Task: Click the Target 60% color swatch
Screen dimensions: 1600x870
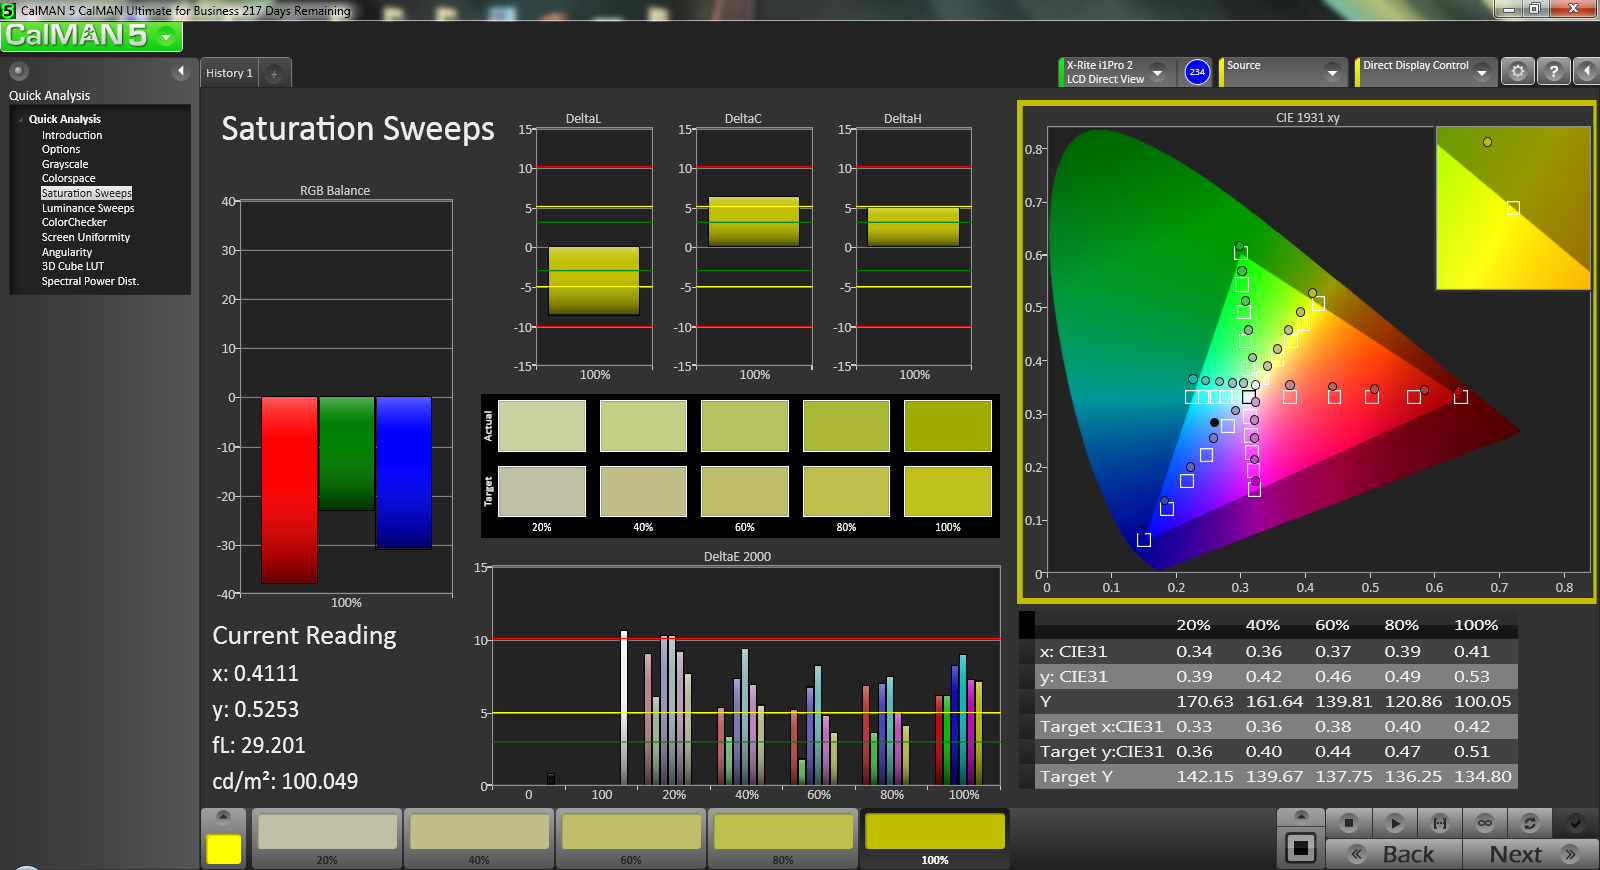Action: (x=745, y=491)
